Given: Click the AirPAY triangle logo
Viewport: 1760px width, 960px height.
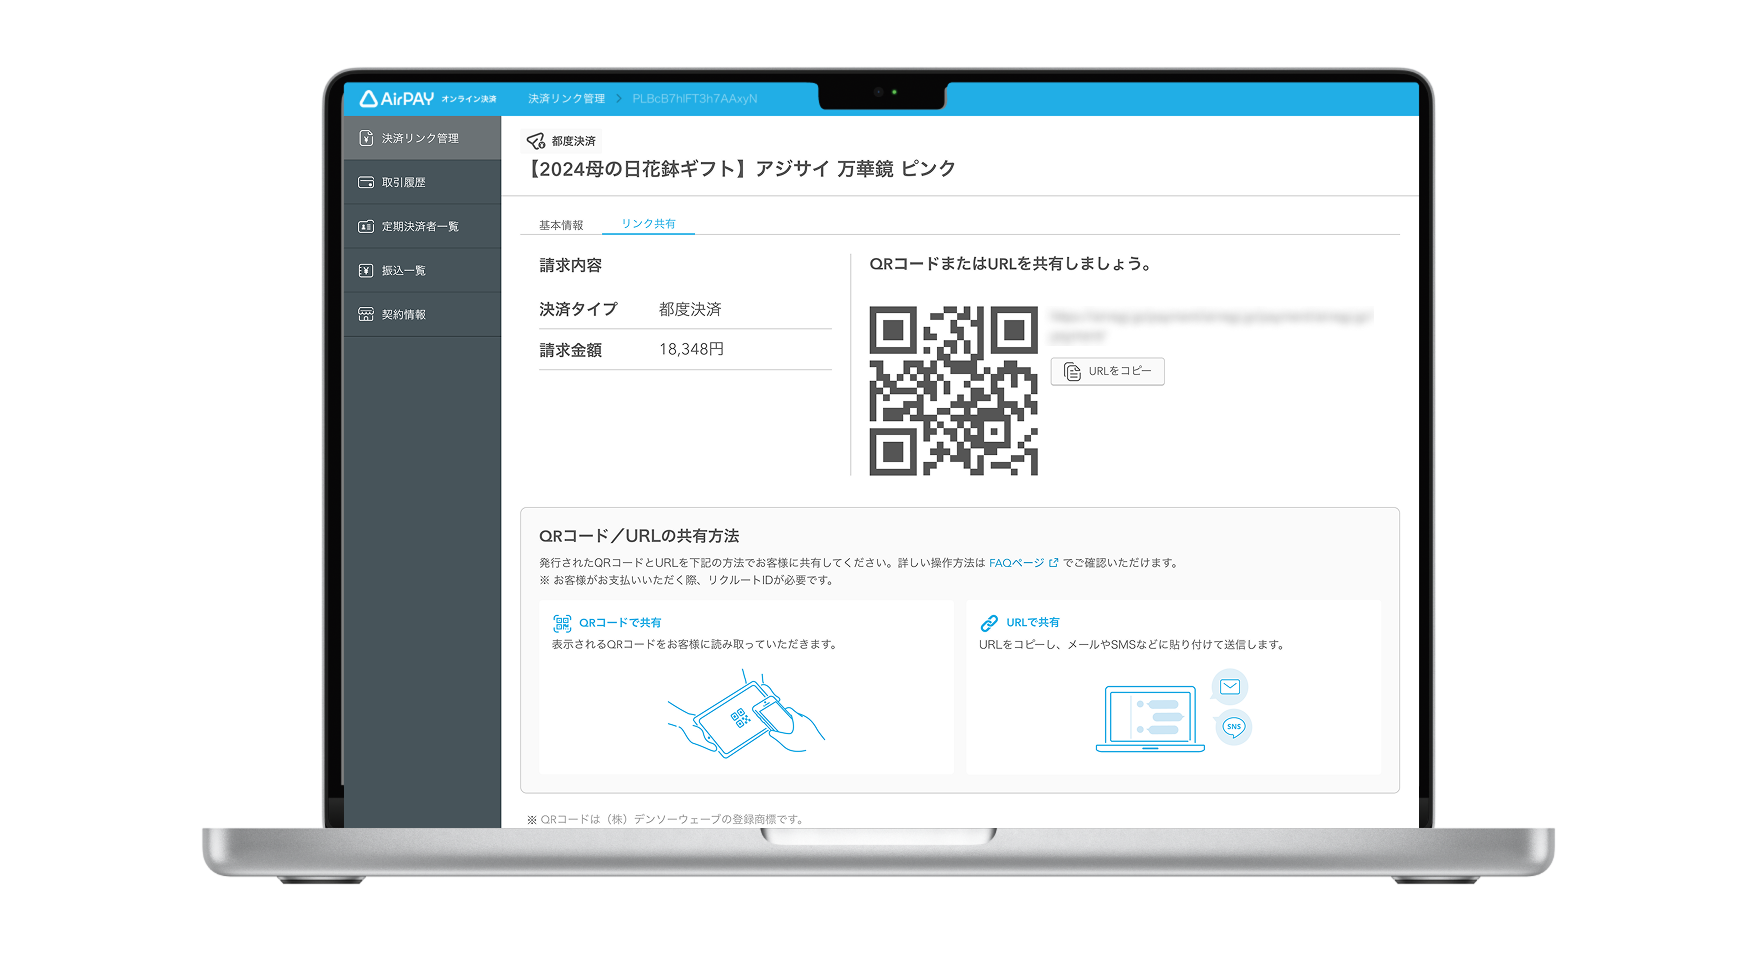Looking at the screenshot, I should (x=369, y=99).
